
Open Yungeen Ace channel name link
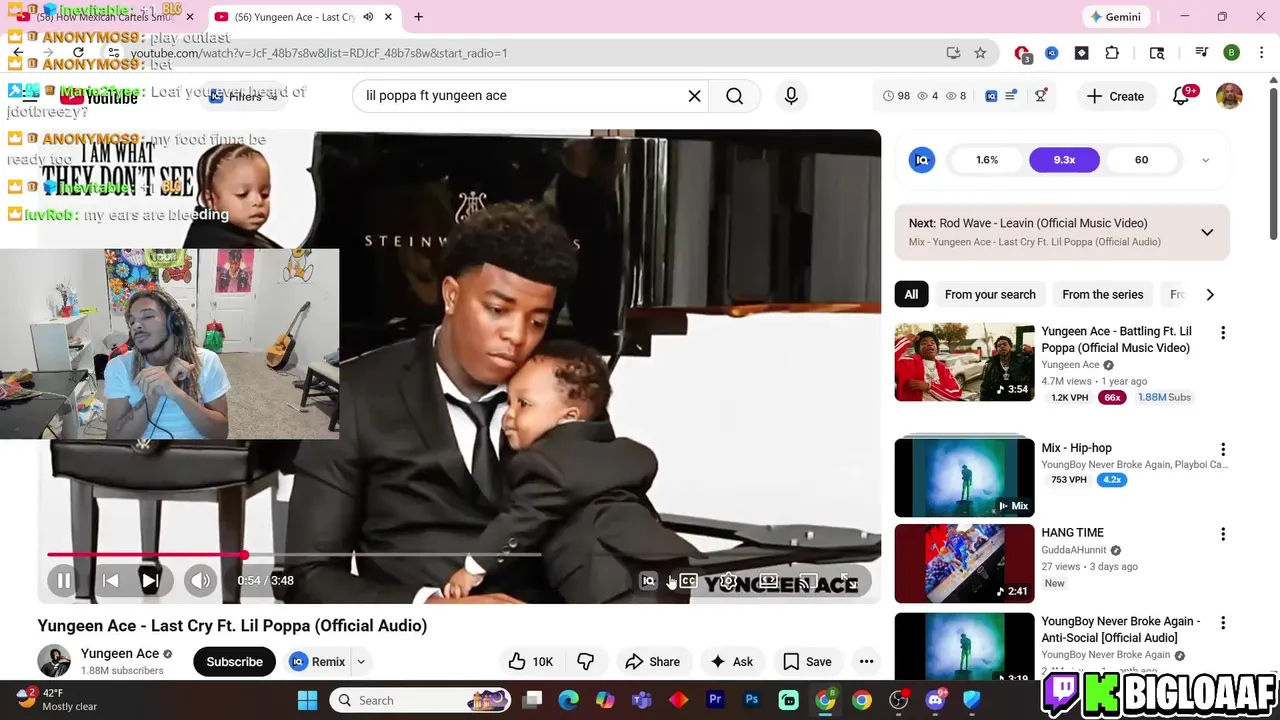(x=120, y=654)
